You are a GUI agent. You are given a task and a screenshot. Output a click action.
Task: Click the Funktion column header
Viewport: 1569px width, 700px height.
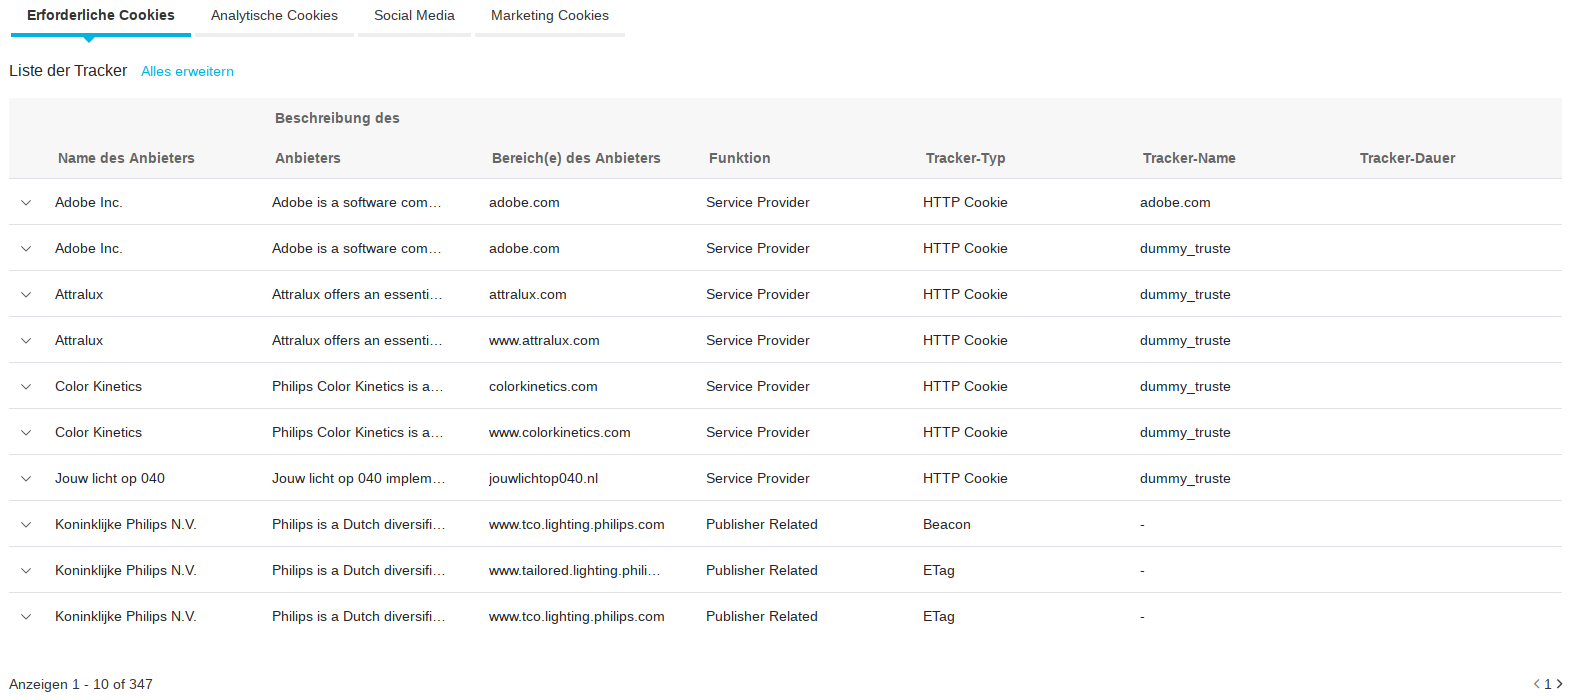[x=740, y=158]
